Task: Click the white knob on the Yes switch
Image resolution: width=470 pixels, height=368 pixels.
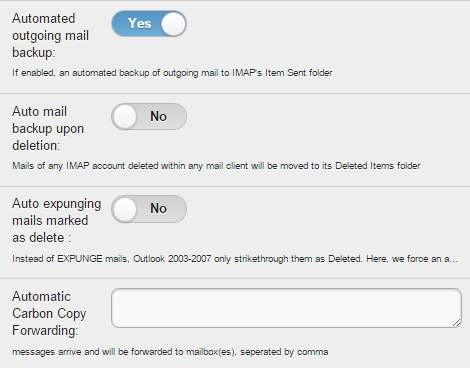Action: point(173,24)
